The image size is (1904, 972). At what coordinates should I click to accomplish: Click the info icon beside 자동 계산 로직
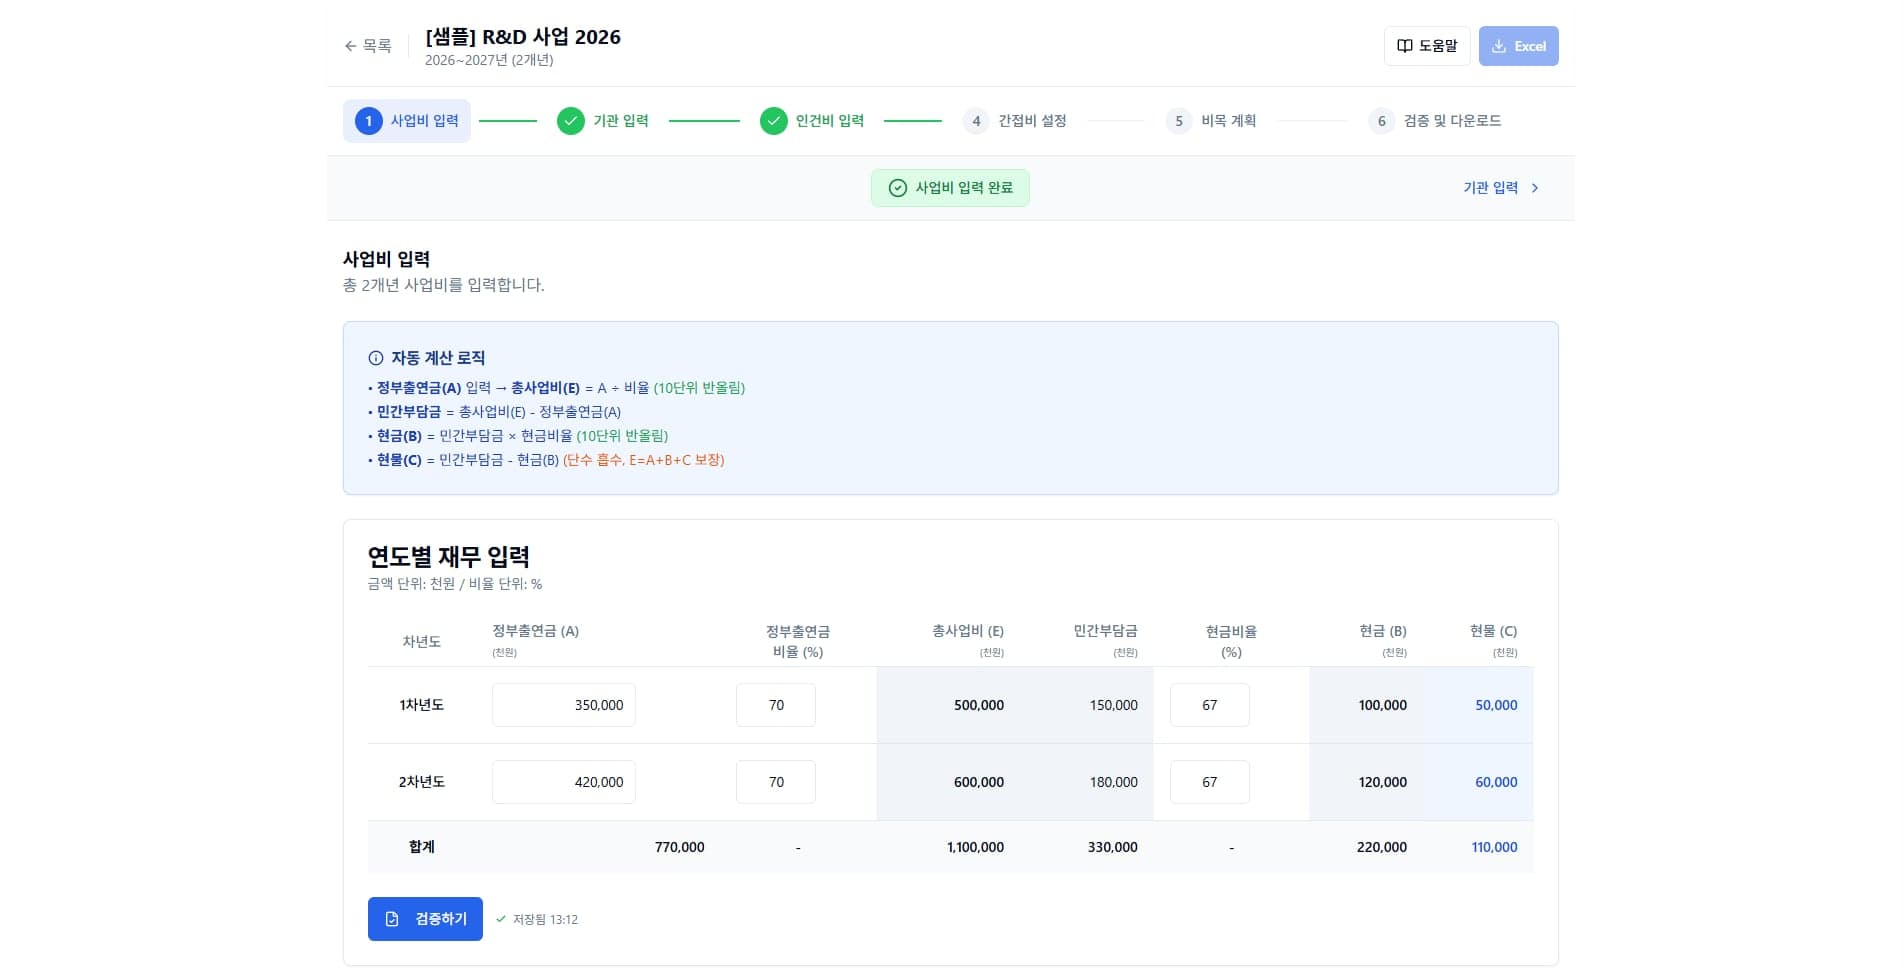(376, 358)
